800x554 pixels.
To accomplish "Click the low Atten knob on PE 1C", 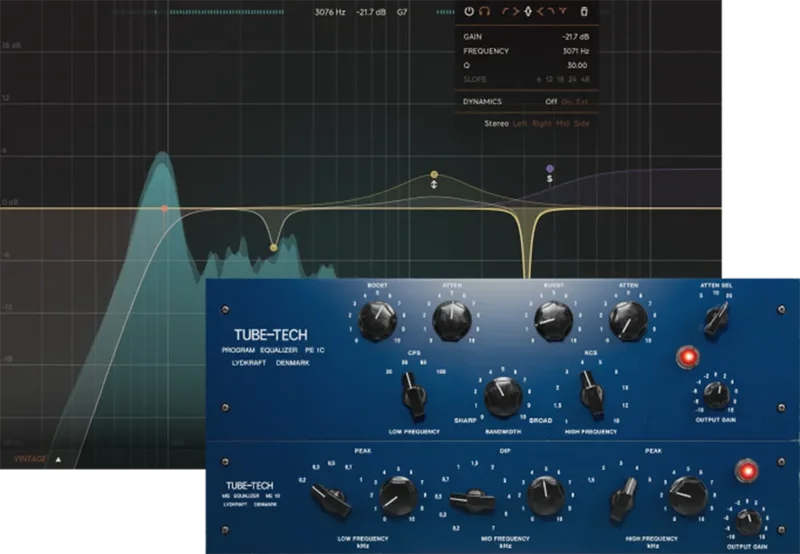I will (x=452, y=320).
